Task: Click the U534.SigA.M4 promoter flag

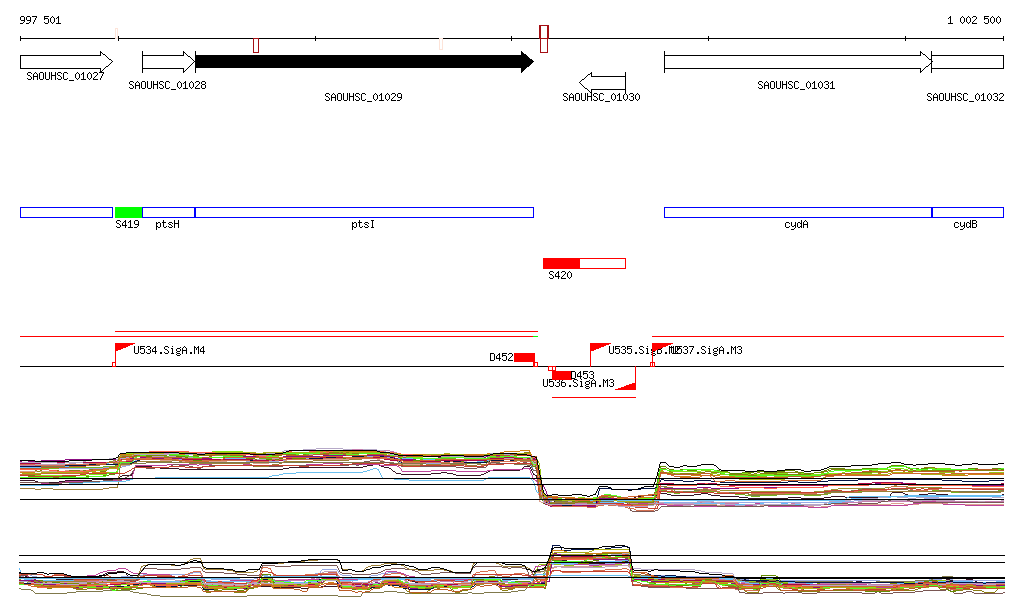Action: click(124, 348)
